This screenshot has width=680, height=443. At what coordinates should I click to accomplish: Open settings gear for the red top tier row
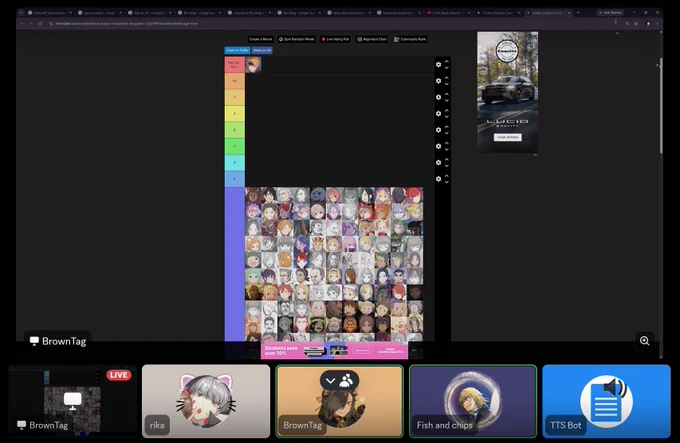click(438, 65)
